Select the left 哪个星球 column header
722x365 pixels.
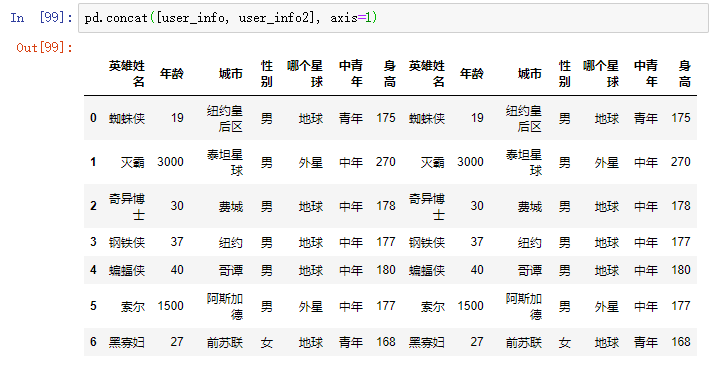click(x=305, y=74)
